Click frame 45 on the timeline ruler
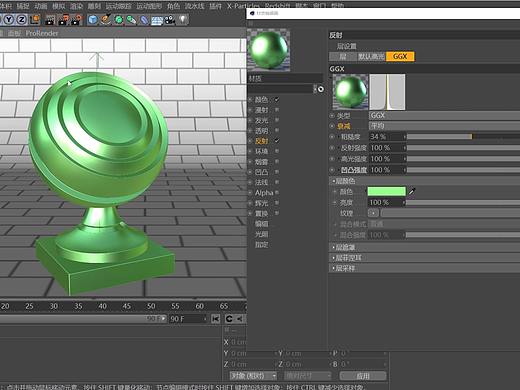 (126, 306)
